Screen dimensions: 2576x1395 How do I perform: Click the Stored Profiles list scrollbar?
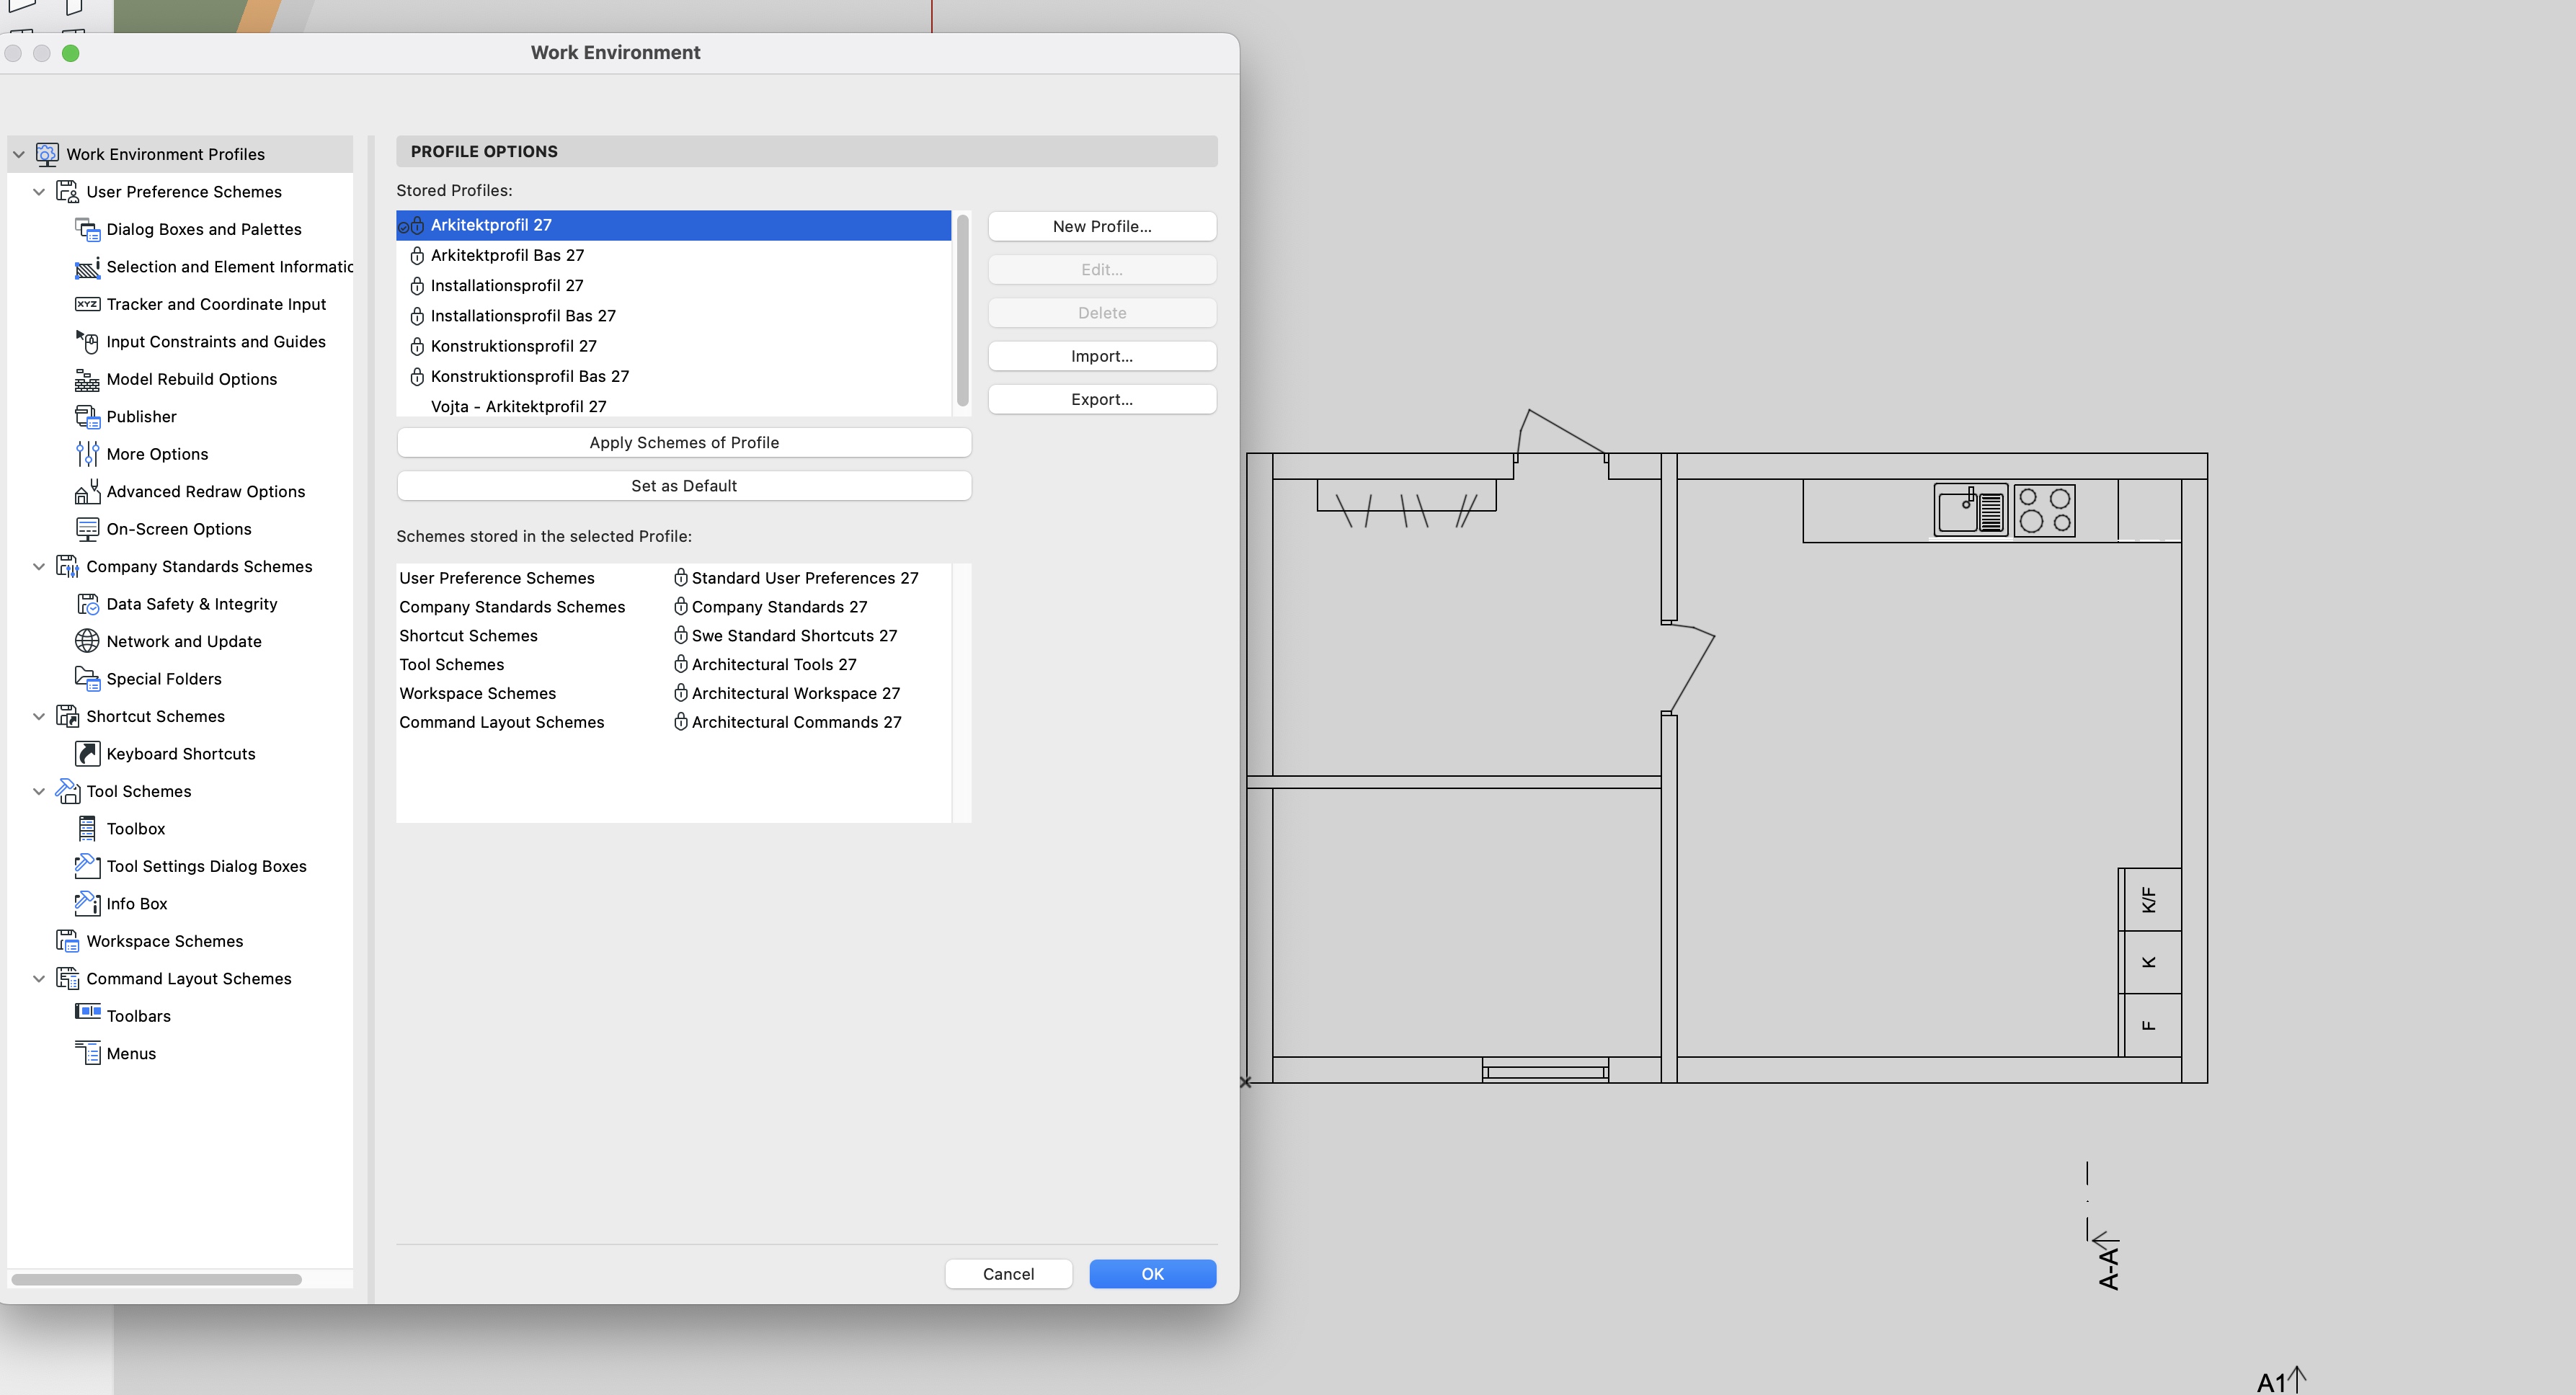[962, 310]
